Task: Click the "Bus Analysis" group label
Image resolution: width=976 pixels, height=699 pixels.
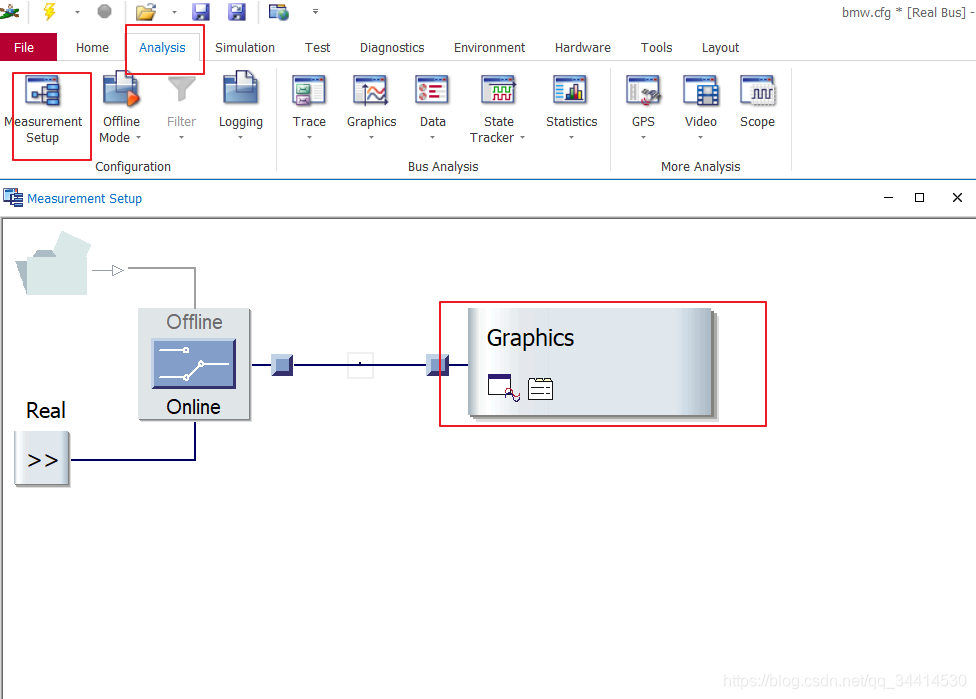Action: (443, 167)
